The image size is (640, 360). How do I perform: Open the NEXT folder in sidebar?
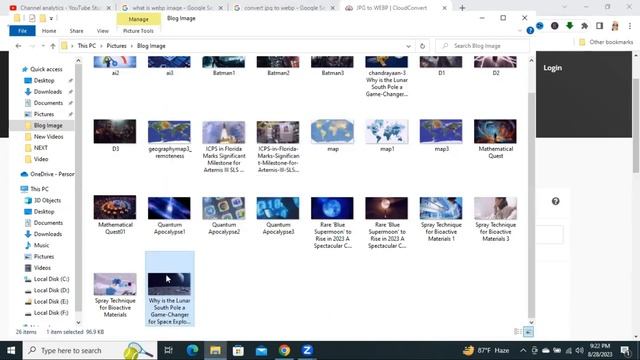(x=41, y=148)
